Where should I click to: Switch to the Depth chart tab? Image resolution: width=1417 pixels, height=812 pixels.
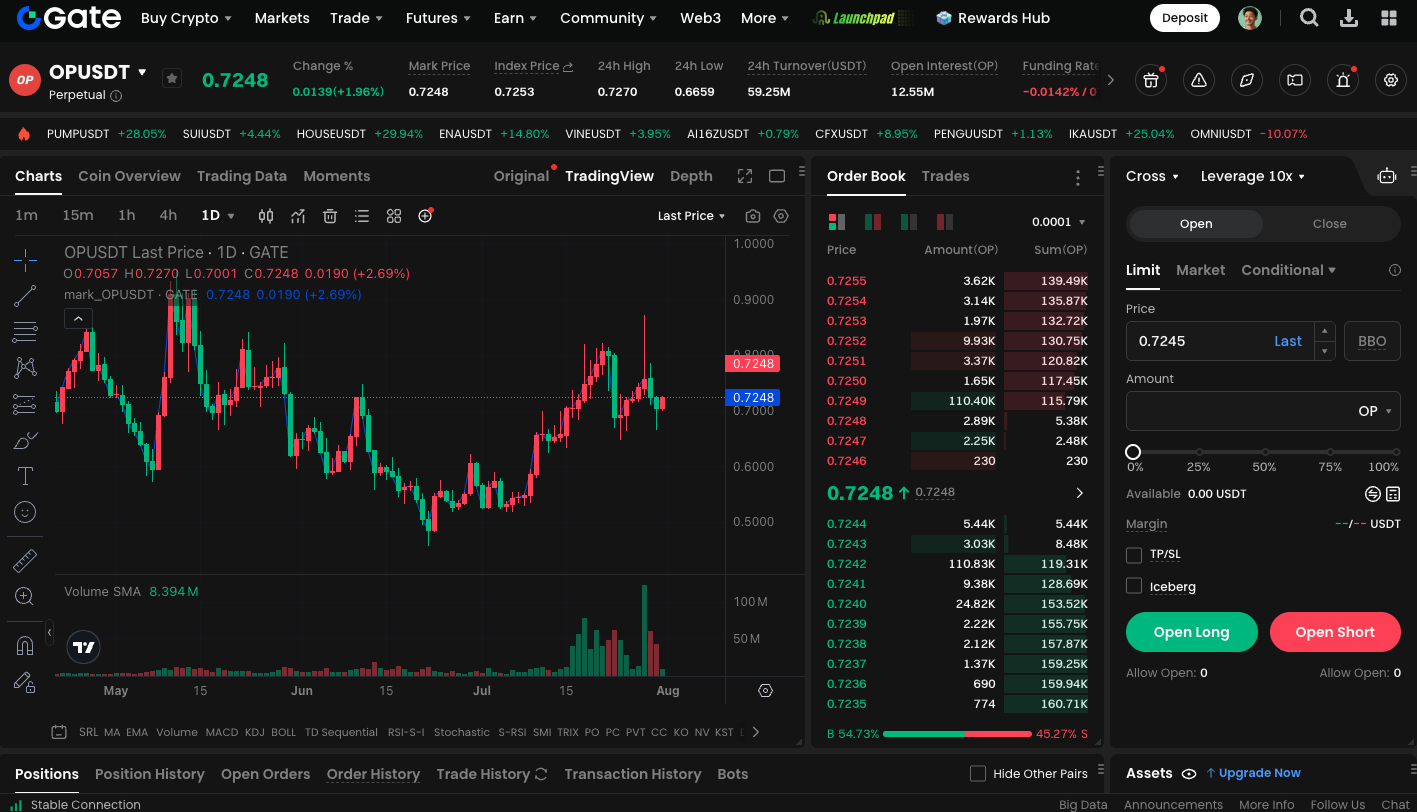691,176
